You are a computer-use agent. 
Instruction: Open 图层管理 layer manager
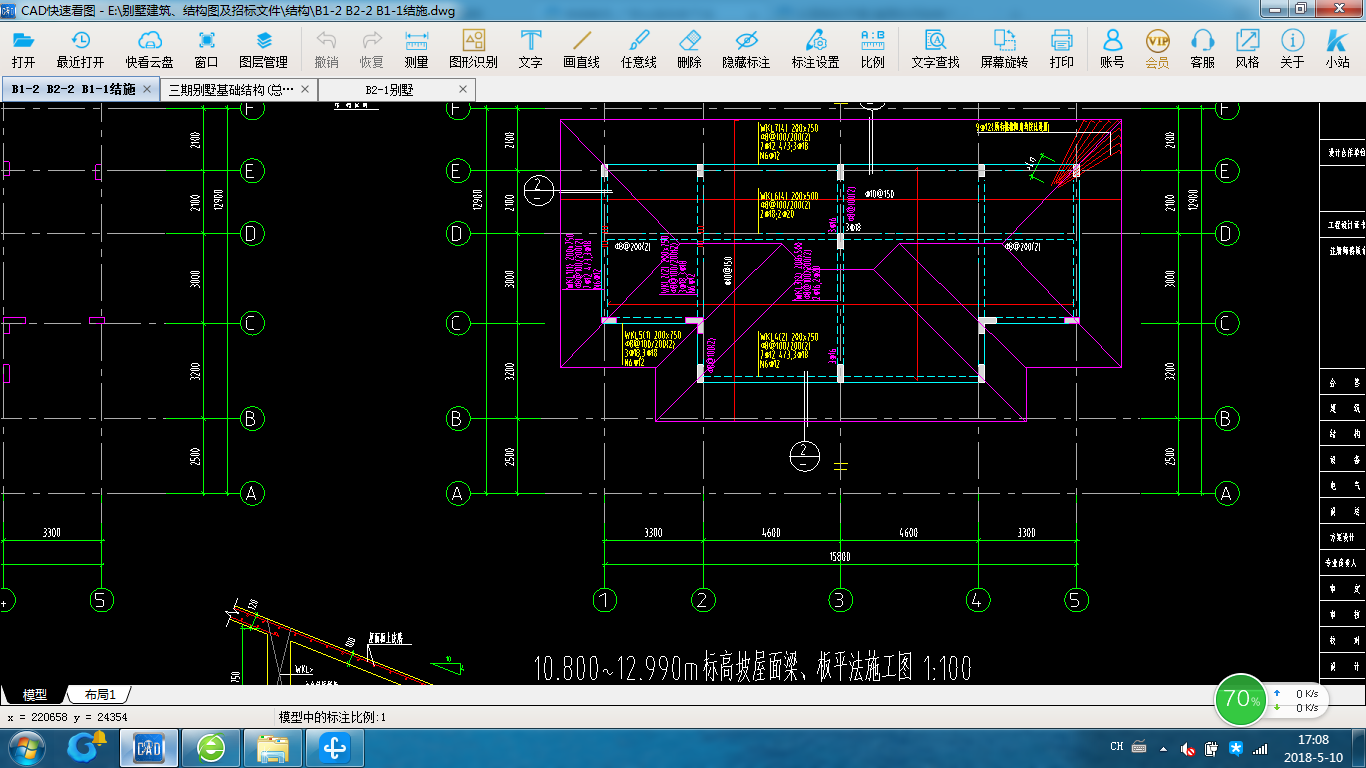(263, 49)
